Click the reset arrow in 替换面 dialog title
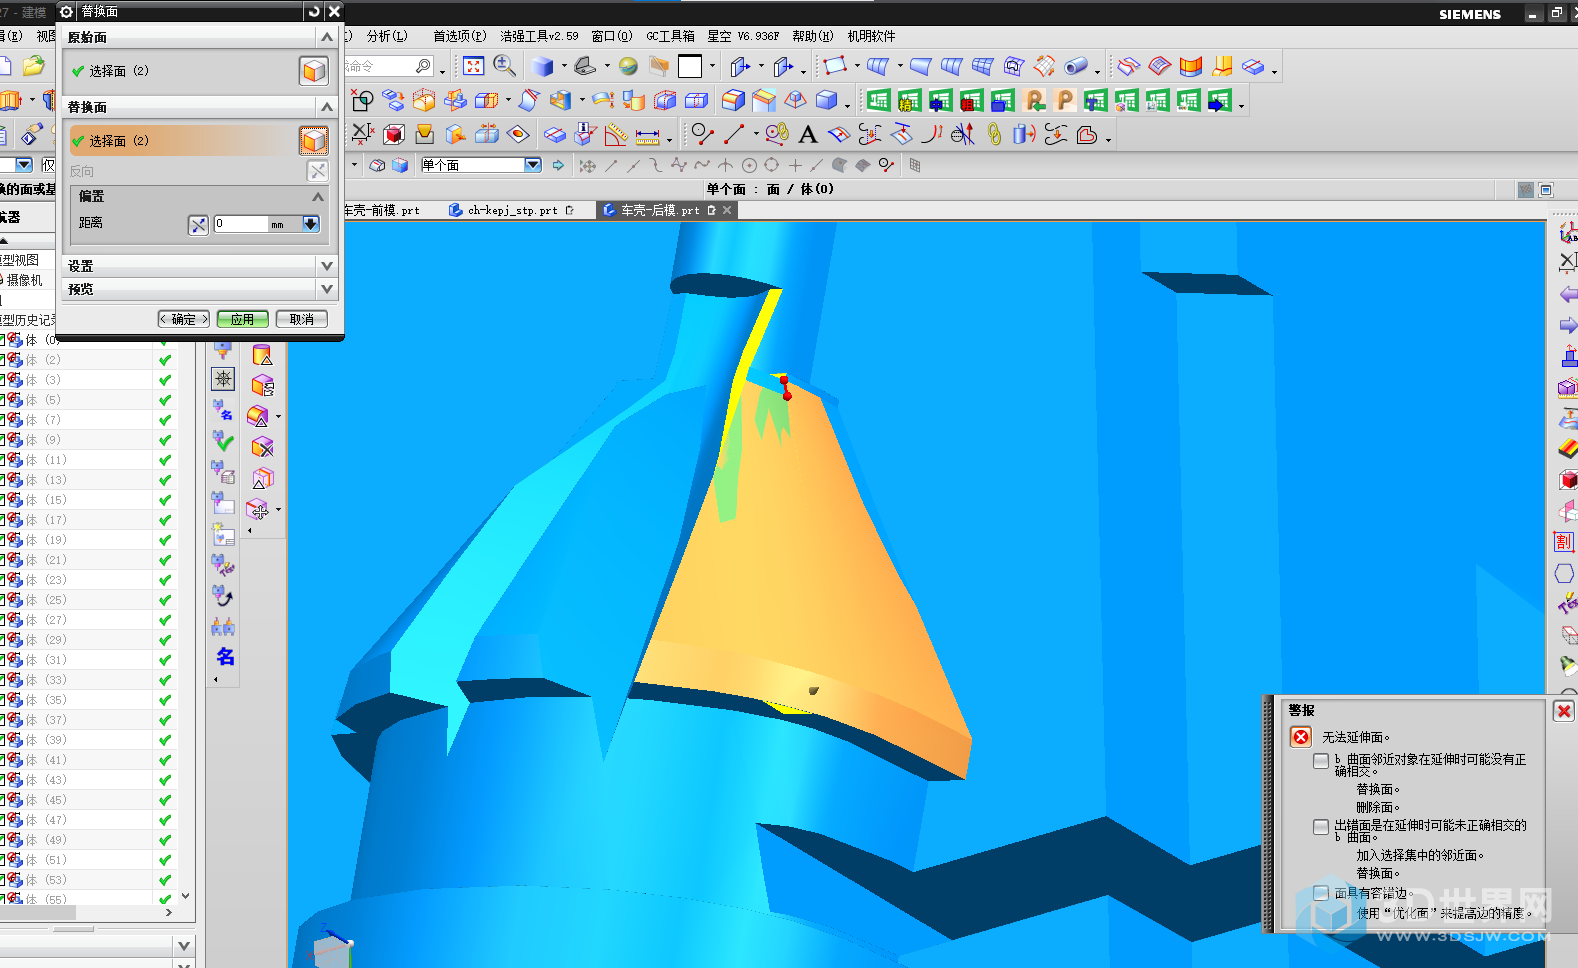 pos(314,11)
